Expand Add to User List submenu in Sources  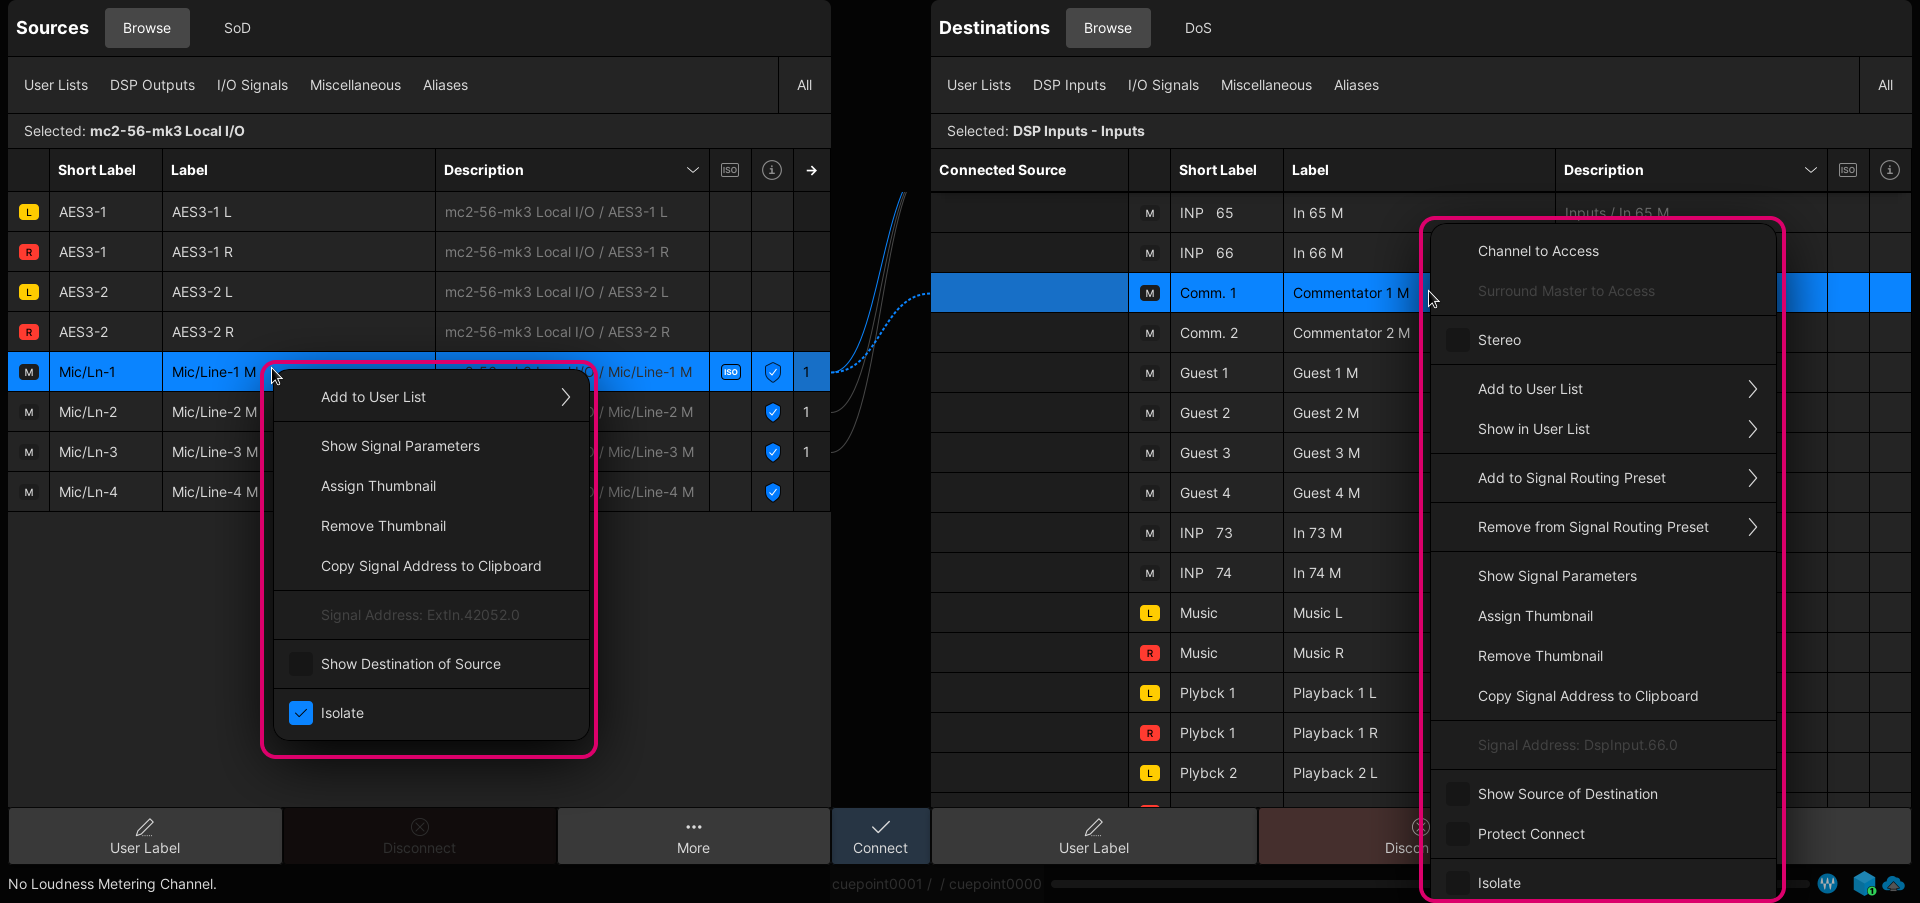(x=565, y=397)
